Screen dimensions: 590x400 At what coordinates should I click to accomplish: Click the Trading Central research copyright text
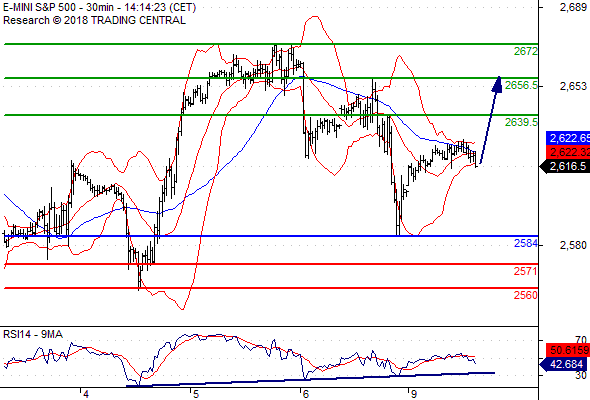click(94, 20)
